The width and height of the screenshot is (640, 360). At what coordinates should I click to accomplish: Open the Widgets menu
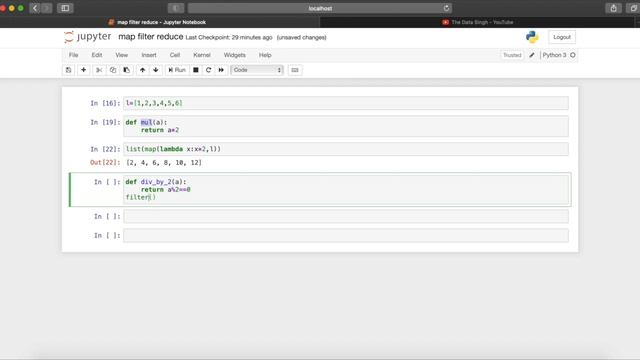(235, 55)
